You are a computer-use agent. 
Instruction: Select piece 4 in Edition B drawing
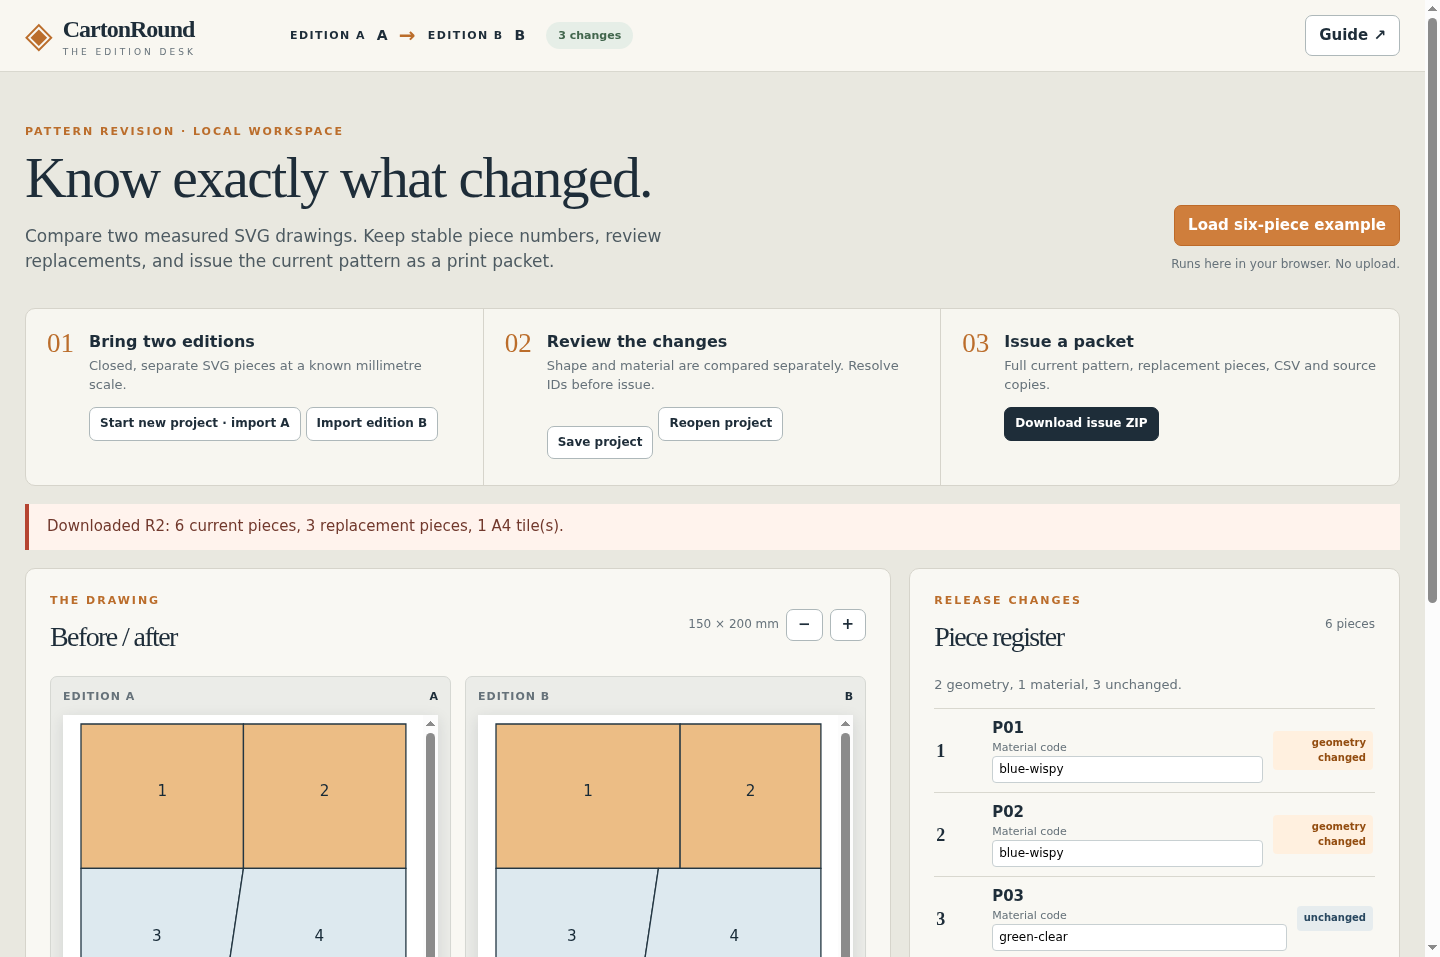coord(735,912)
